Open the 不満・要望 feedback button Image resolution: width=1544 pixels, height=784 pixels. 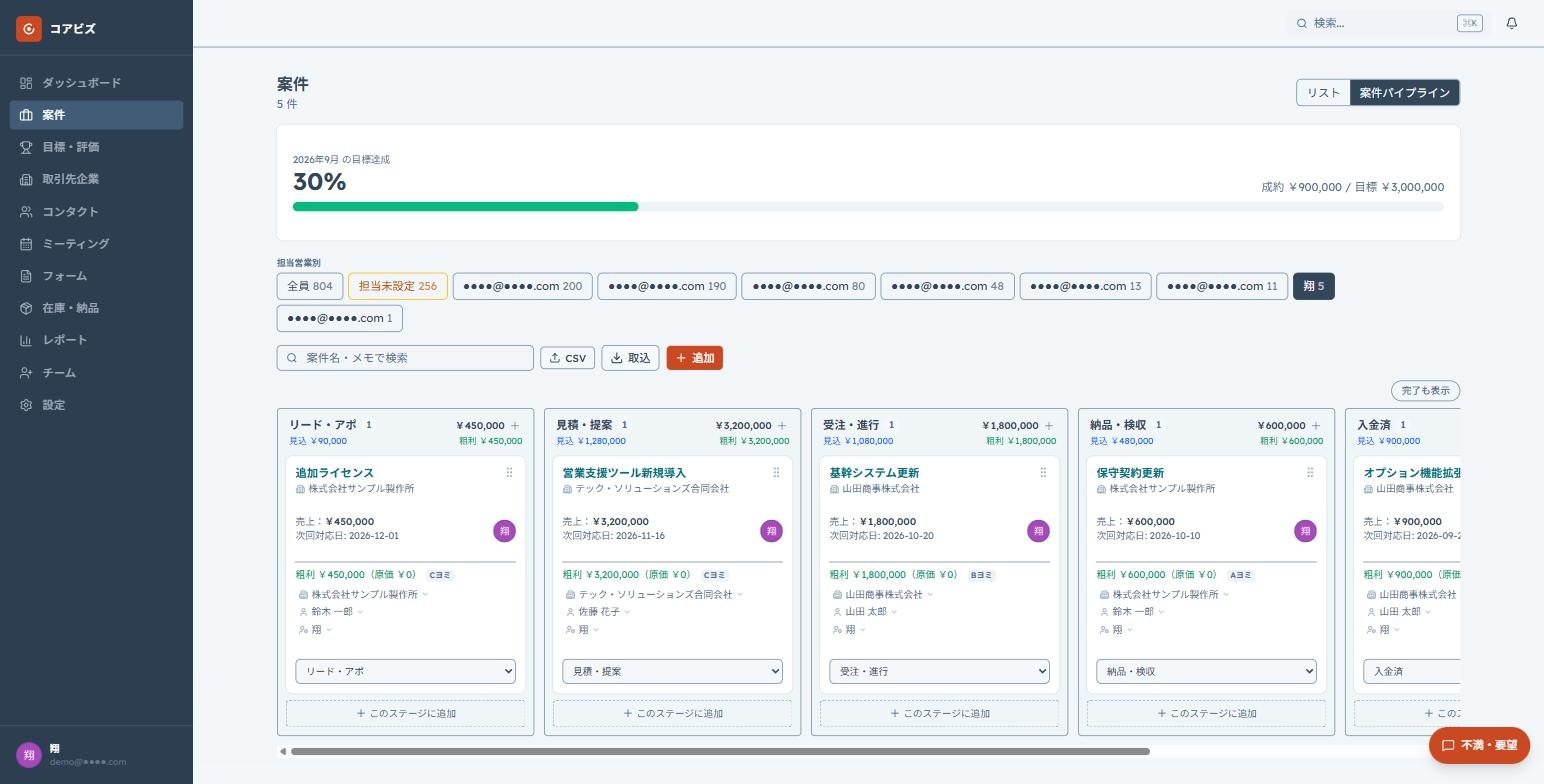[1479, 745]
